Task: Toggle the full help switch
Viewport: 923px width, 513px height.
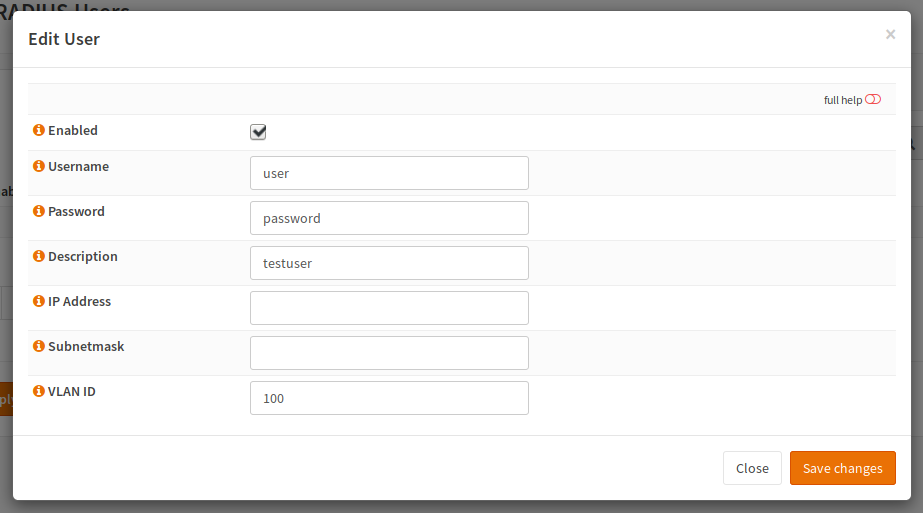Action: pyautogui.click(x=873, y=100)
